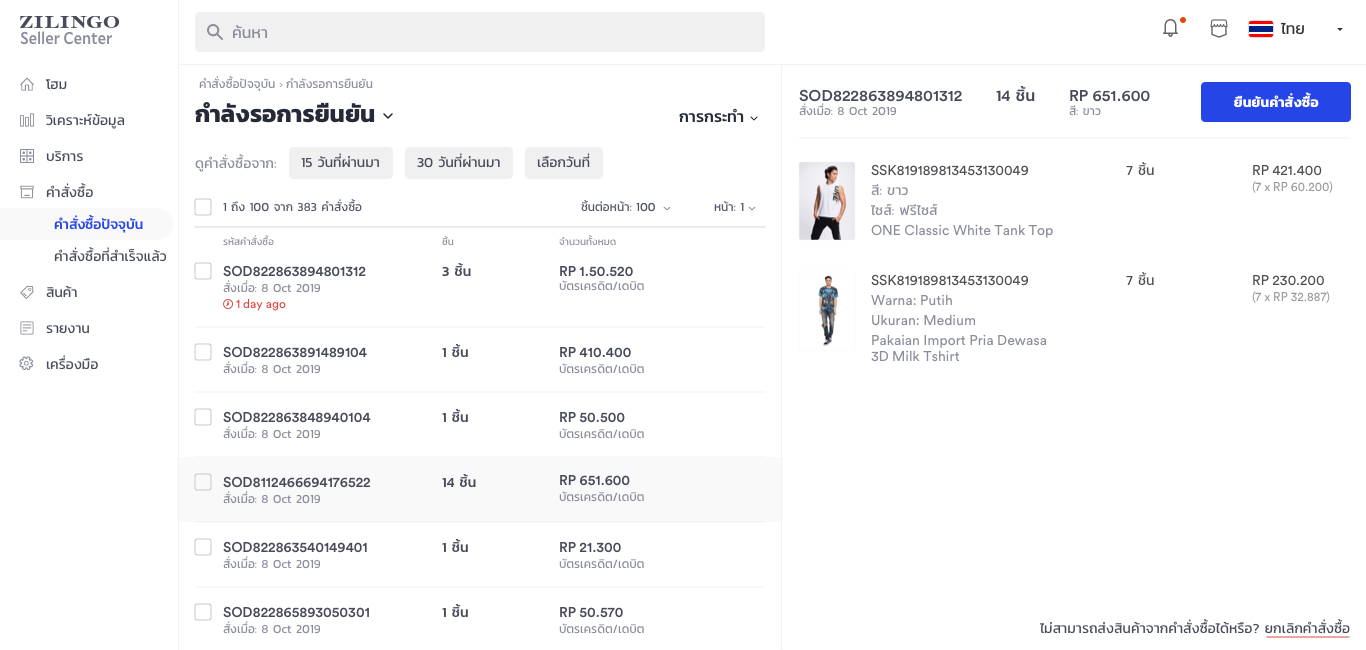Open the ชิ้นต่อหน้า items-per-page dropdown

tap(626, 208)
